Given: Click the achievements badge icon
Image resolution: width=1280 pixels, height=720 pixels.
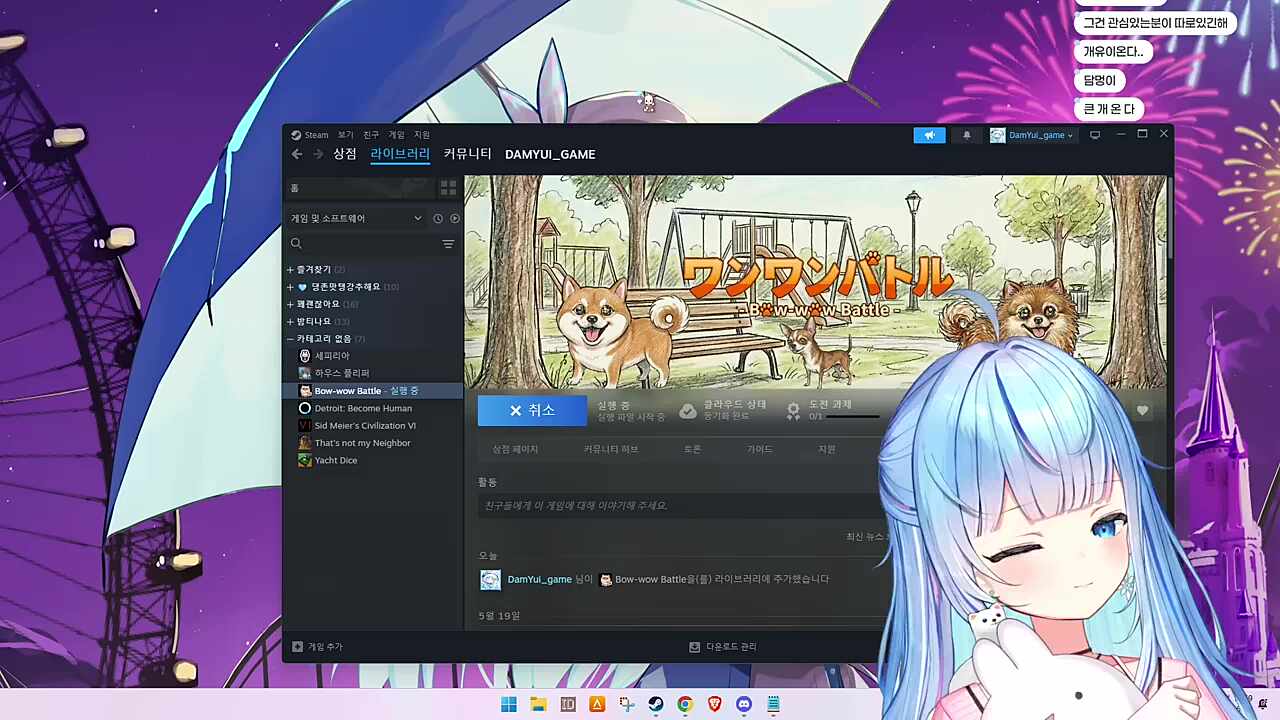Looking at the screenshot, I should [x=793, y=410].
